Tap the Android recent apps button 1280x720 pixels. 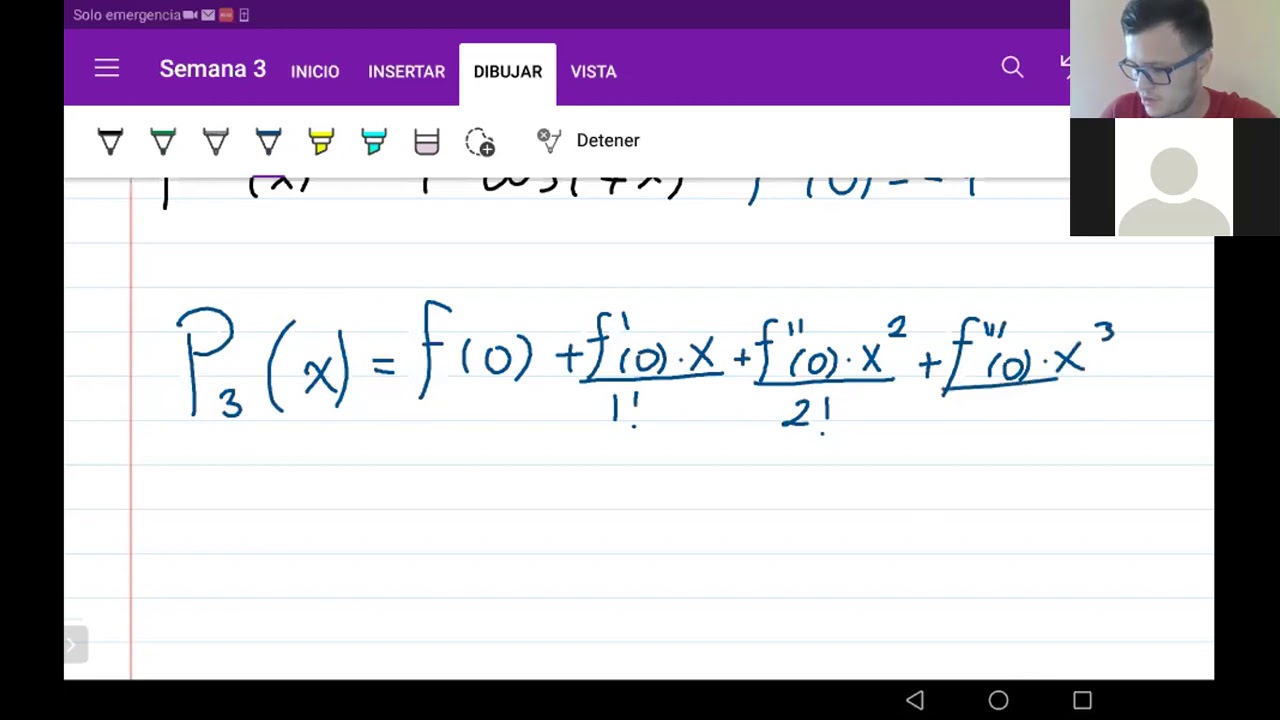tap(1082, 700)
